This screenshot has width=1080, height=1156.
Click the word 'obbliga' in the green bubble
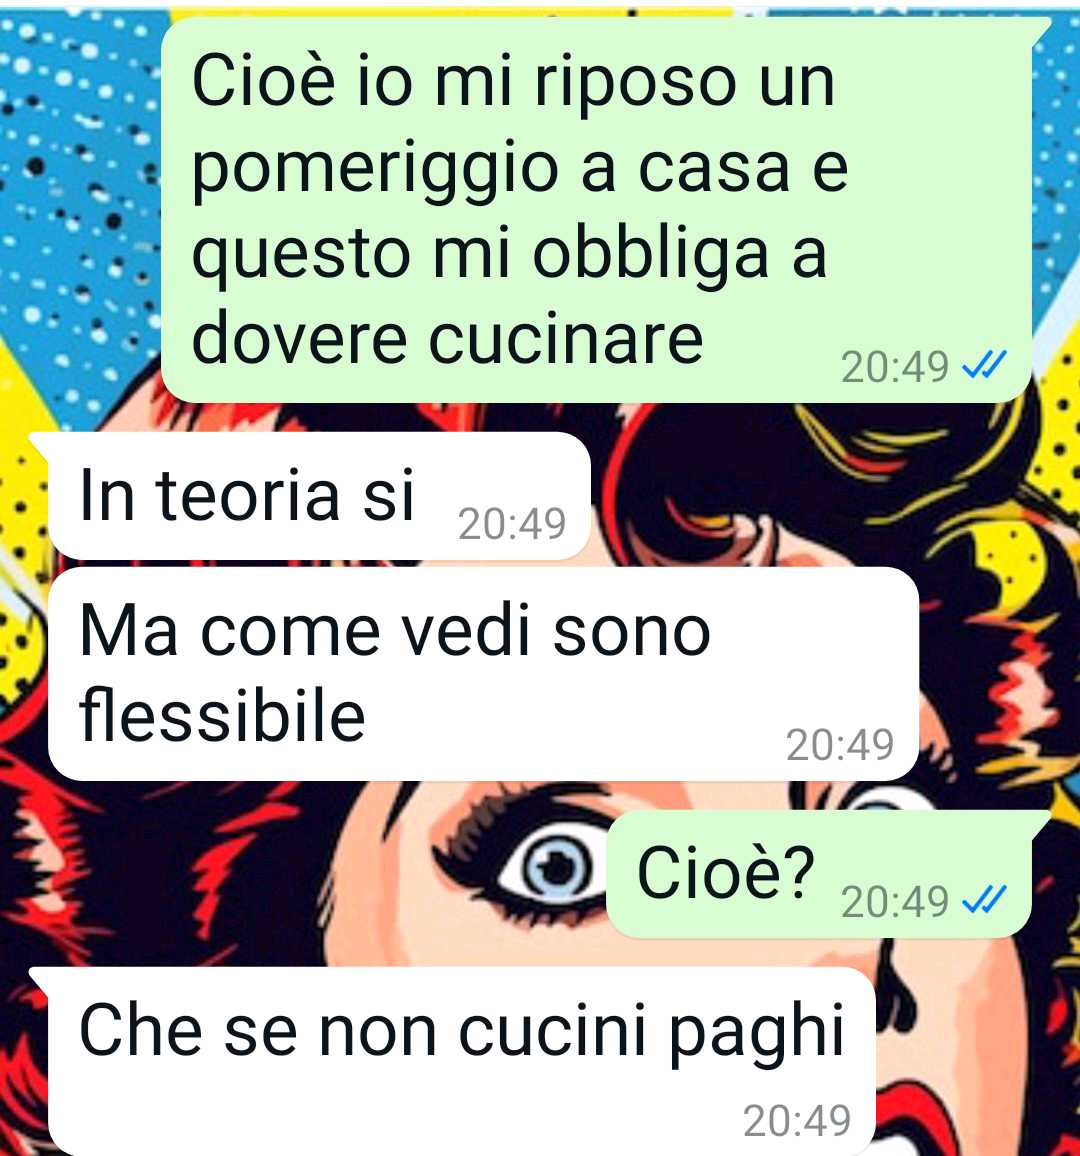pos(650,254)
